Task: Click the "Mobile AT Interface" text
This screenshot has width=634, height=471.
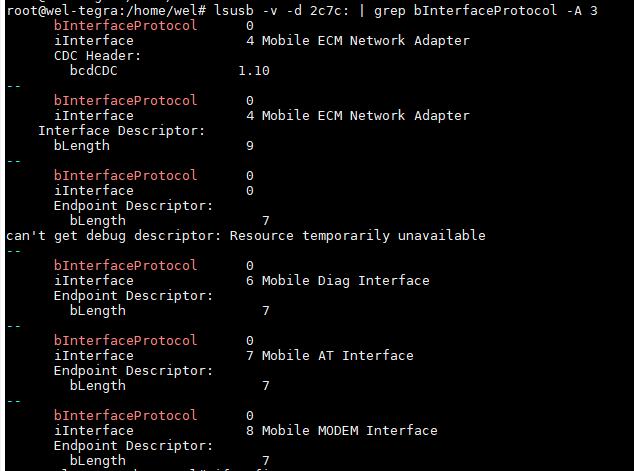Action: [337, 356]
